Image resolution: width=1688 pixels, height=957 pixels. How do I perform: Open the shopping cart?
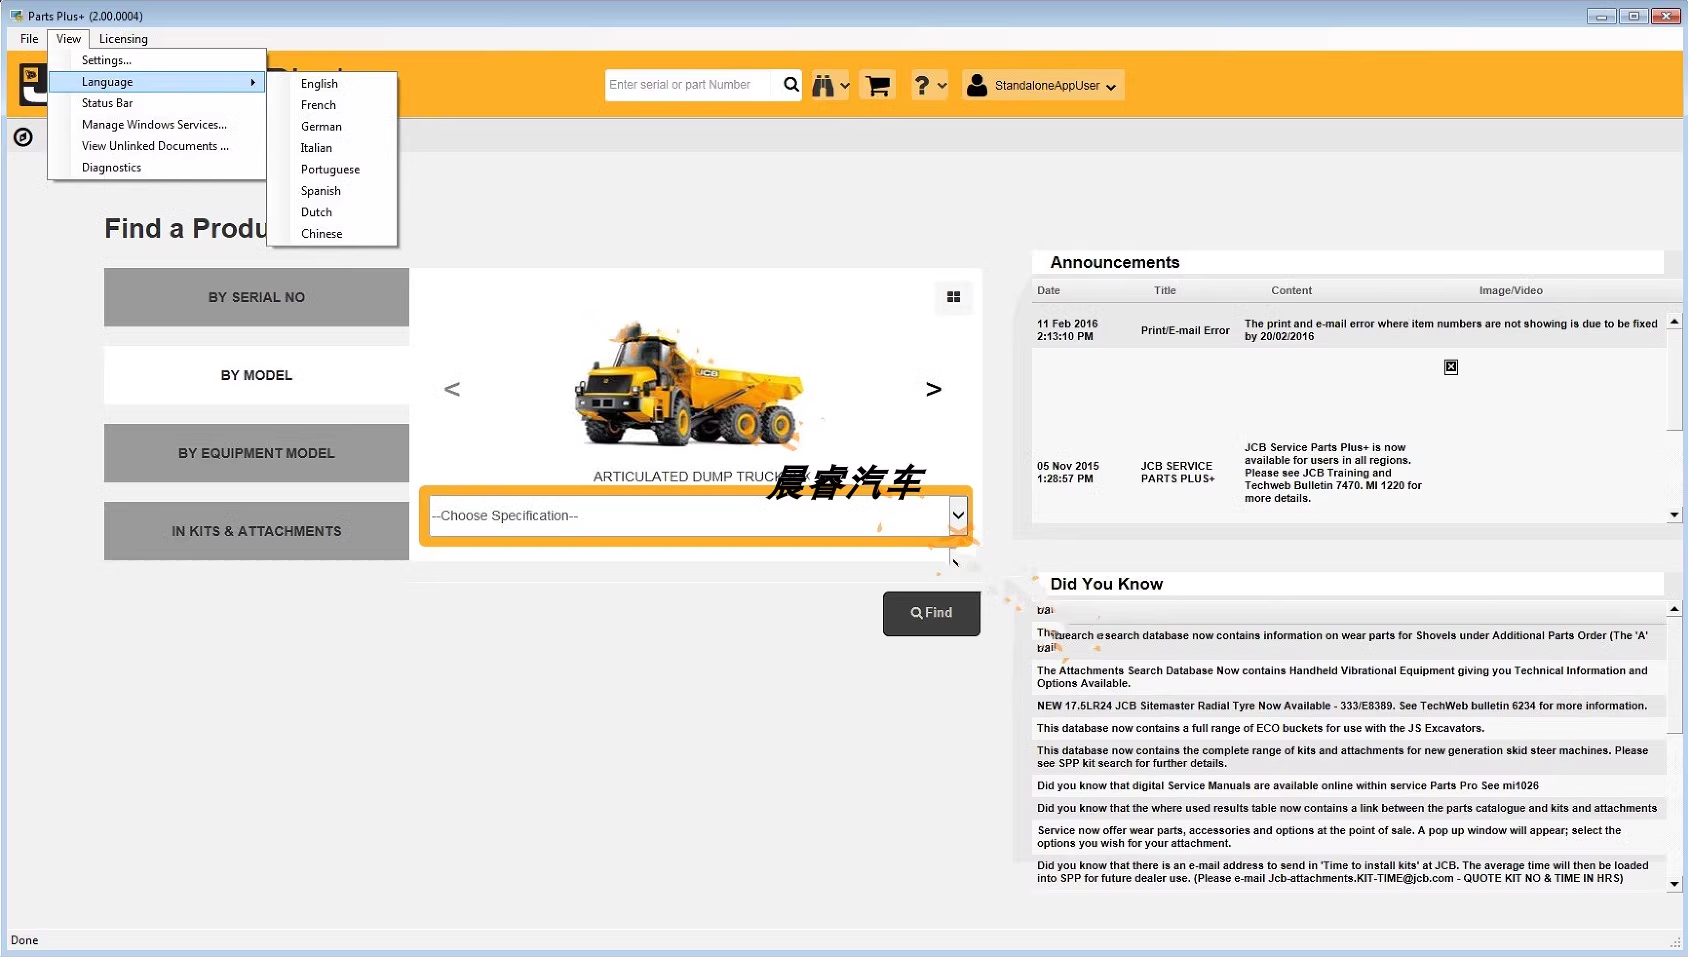click(878, 86)
